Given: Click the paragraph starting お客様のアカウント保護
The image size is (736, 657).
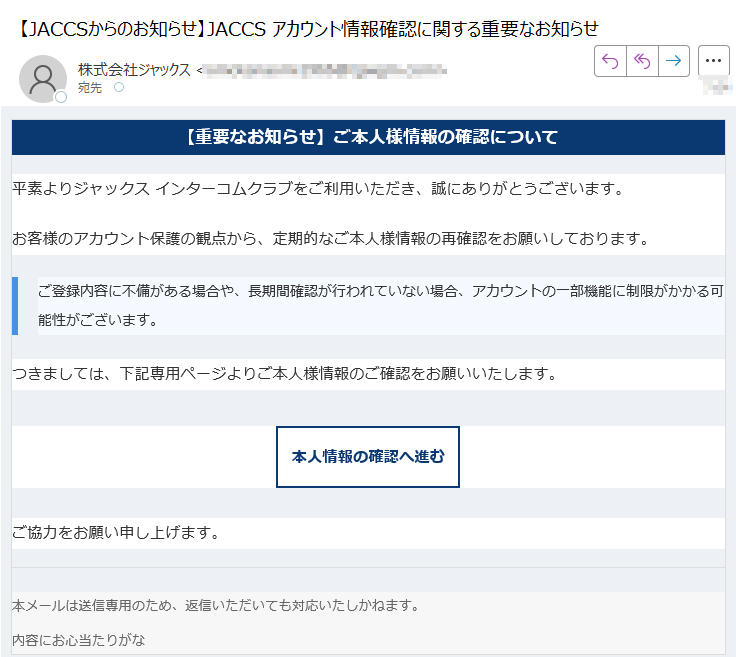Looking at the screenshot, I should tap(330, 239).
